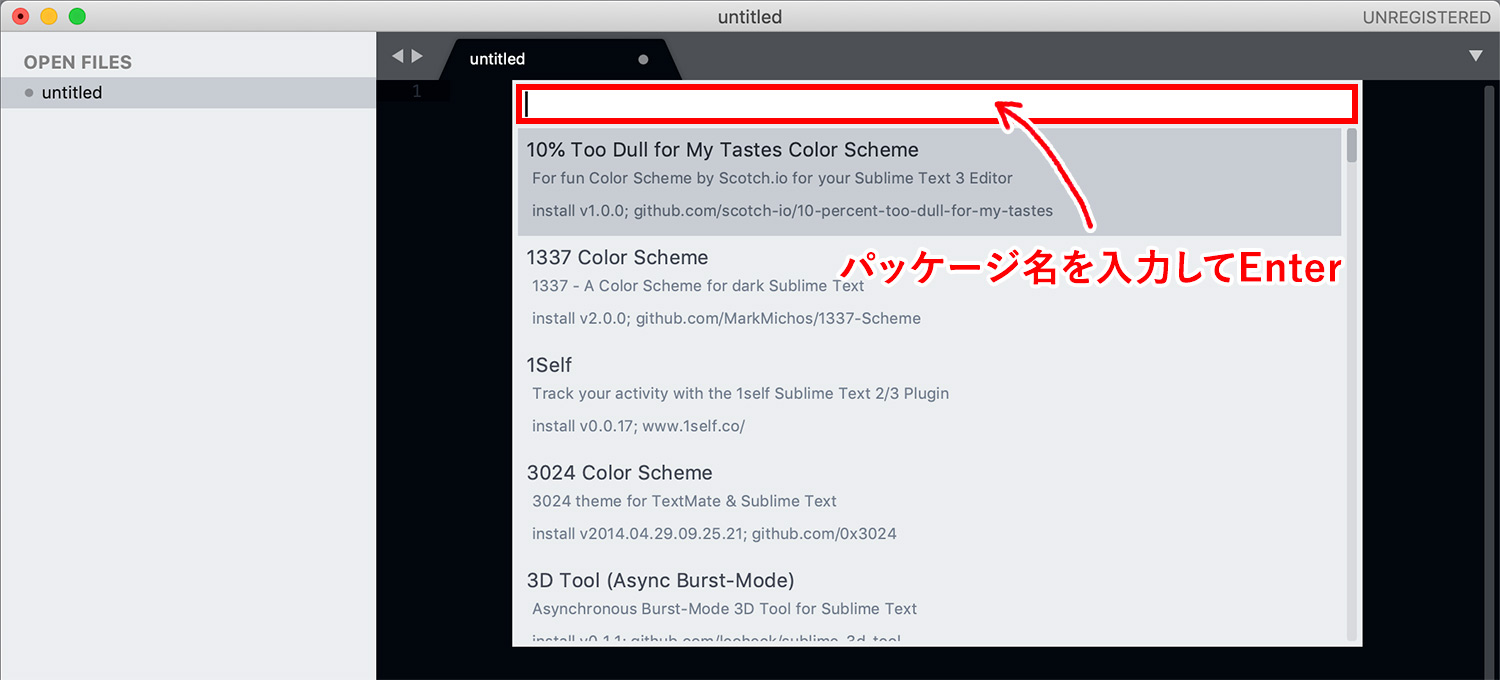
Task: Select the 1337 Color Scheme package
Action: pyautogui.click(x=929, y=289)
